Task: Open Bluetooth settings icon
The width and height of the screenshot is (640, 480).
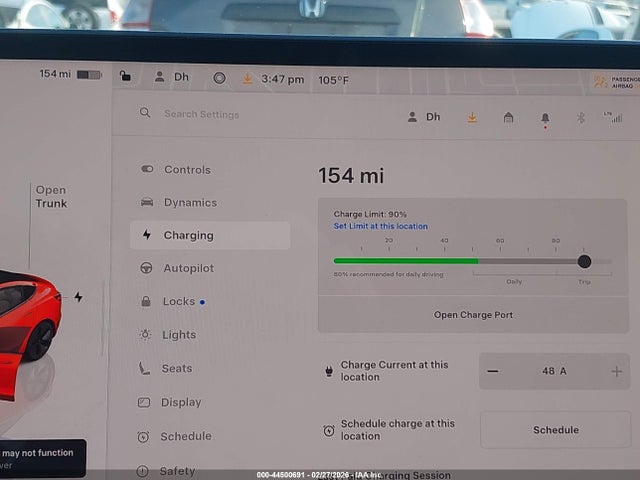Action: [581, 118]
